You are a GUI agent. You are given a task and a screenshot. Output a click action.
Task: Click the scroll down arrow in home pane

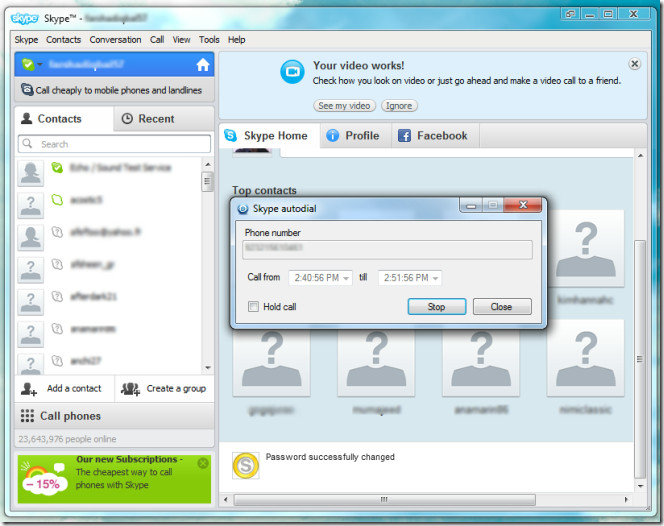click(641, 486)
